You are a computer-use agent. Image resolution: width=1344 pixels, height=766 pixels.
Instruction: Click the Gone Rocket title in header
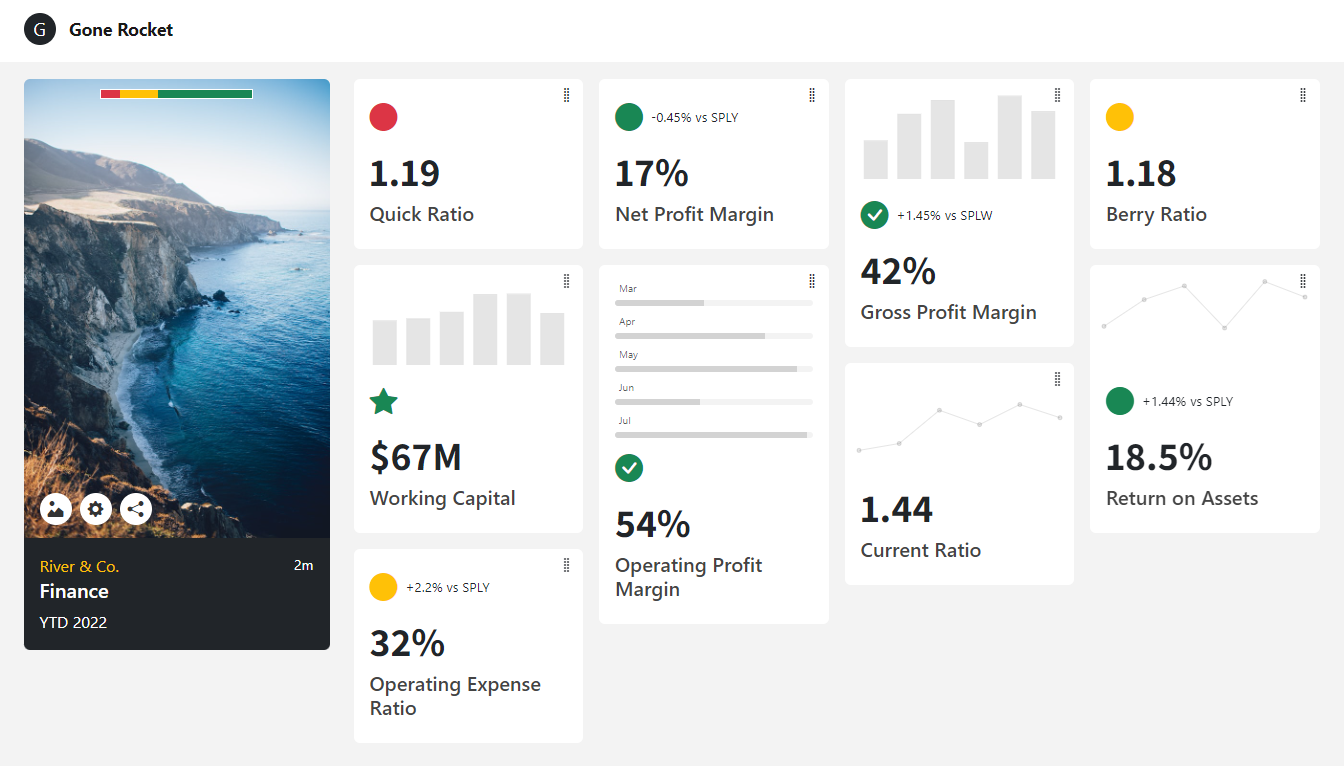tap(121, 30)
